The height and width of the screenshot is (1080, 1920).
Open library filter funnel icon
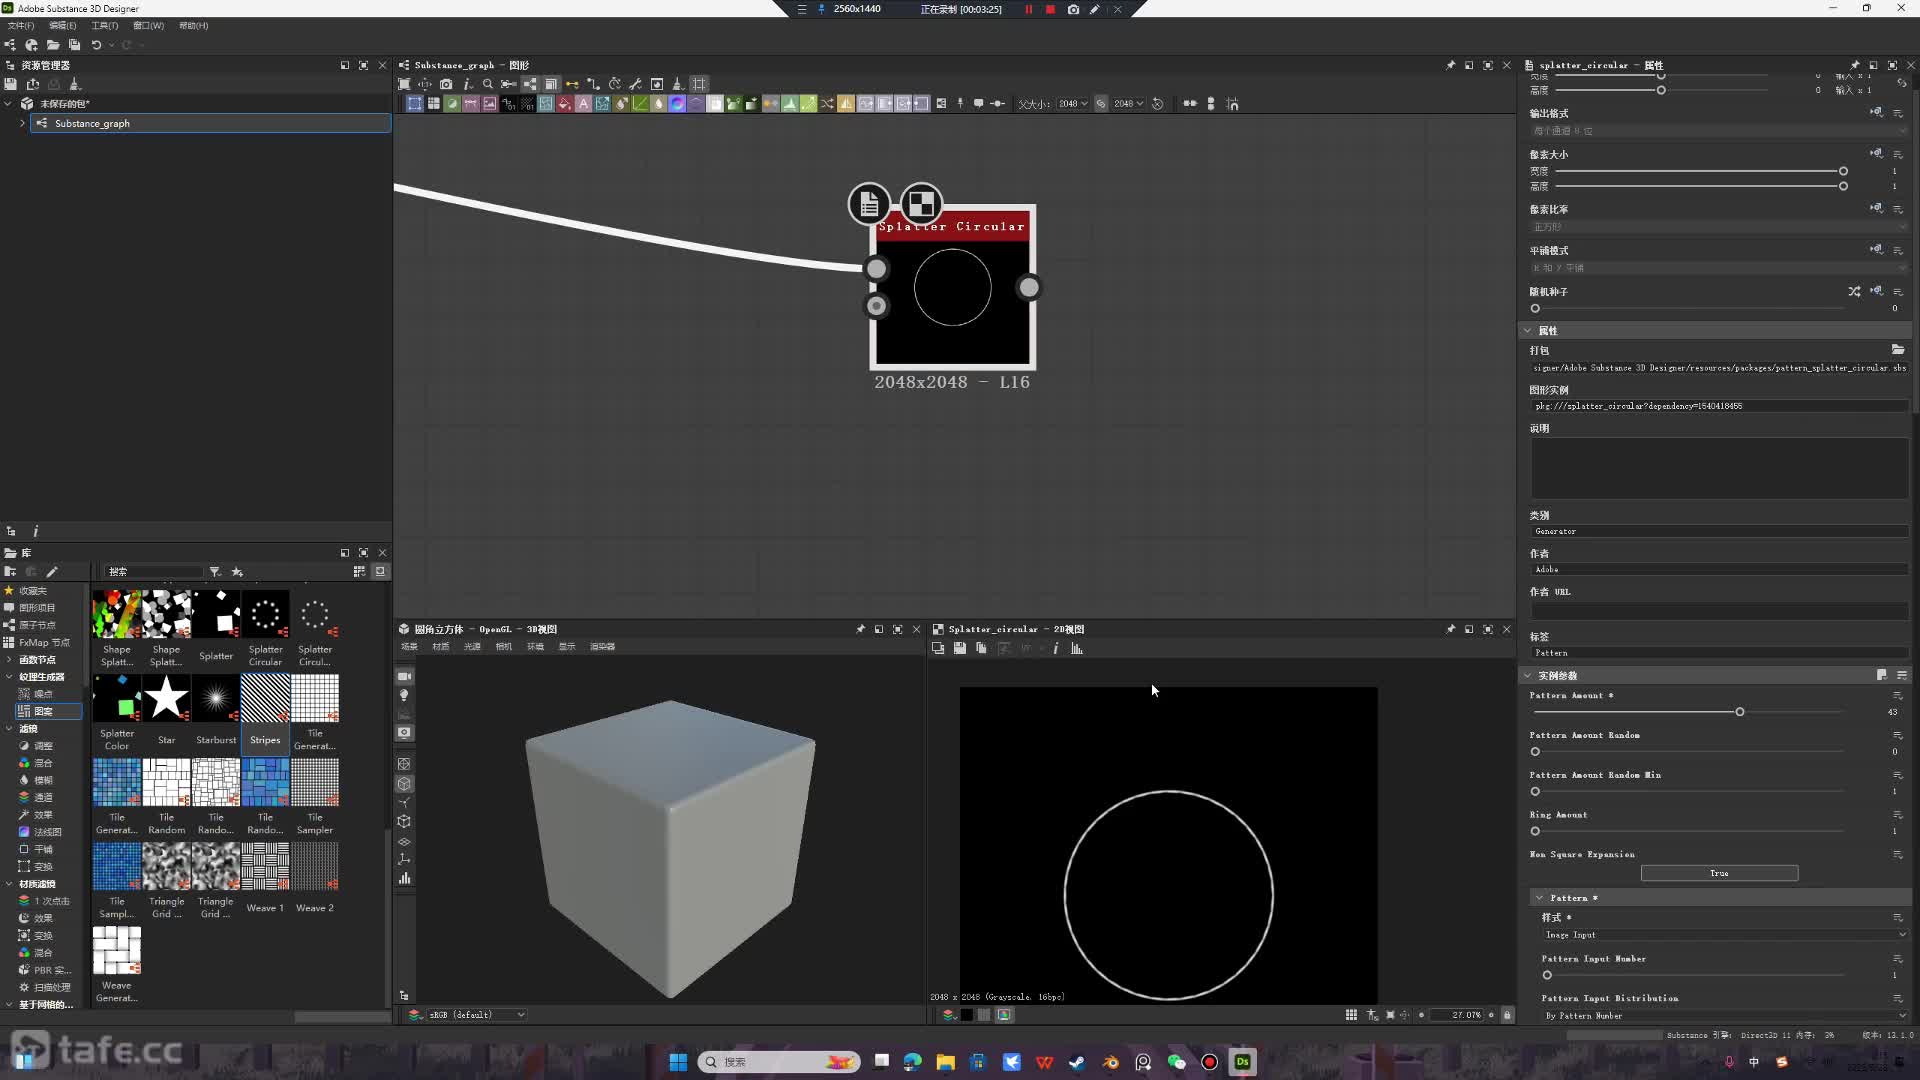tap(214, 572)
